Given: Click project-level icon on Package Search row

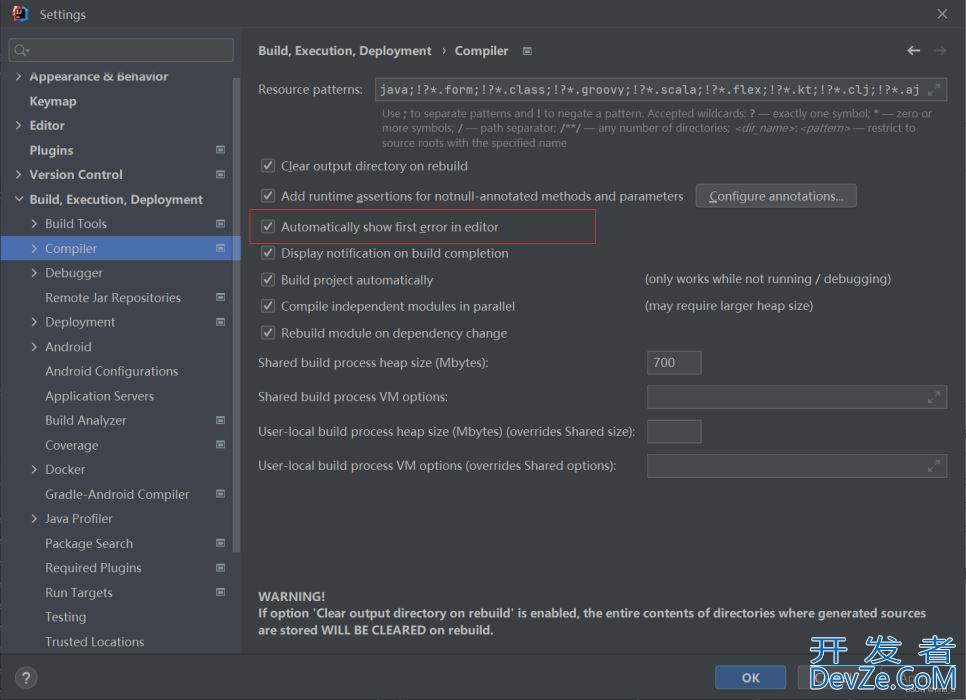Looking at the screenshot, I should pyautogui.click(x=221, y=543).
